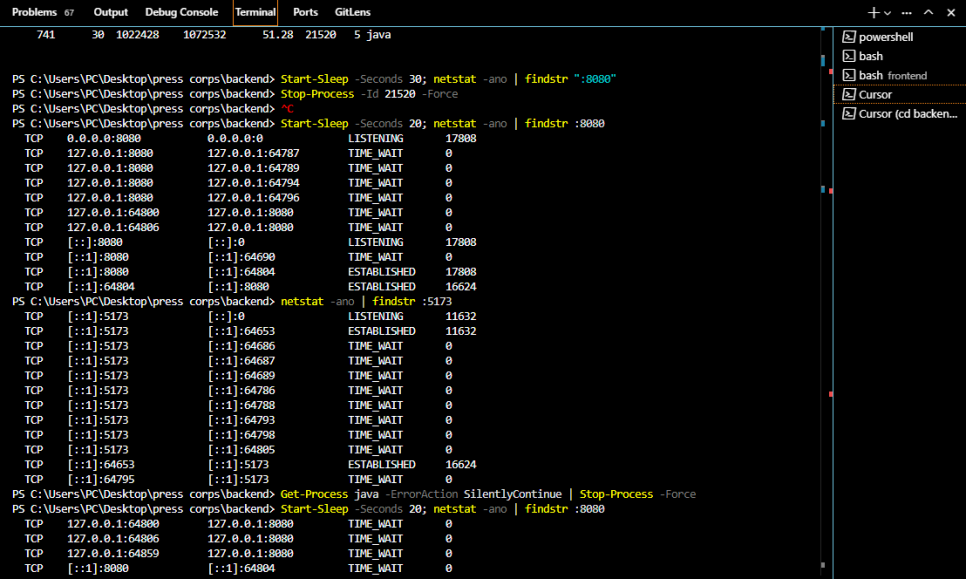Click the red ^C interrupt text

pyautogui.click(x=287, y=109)
